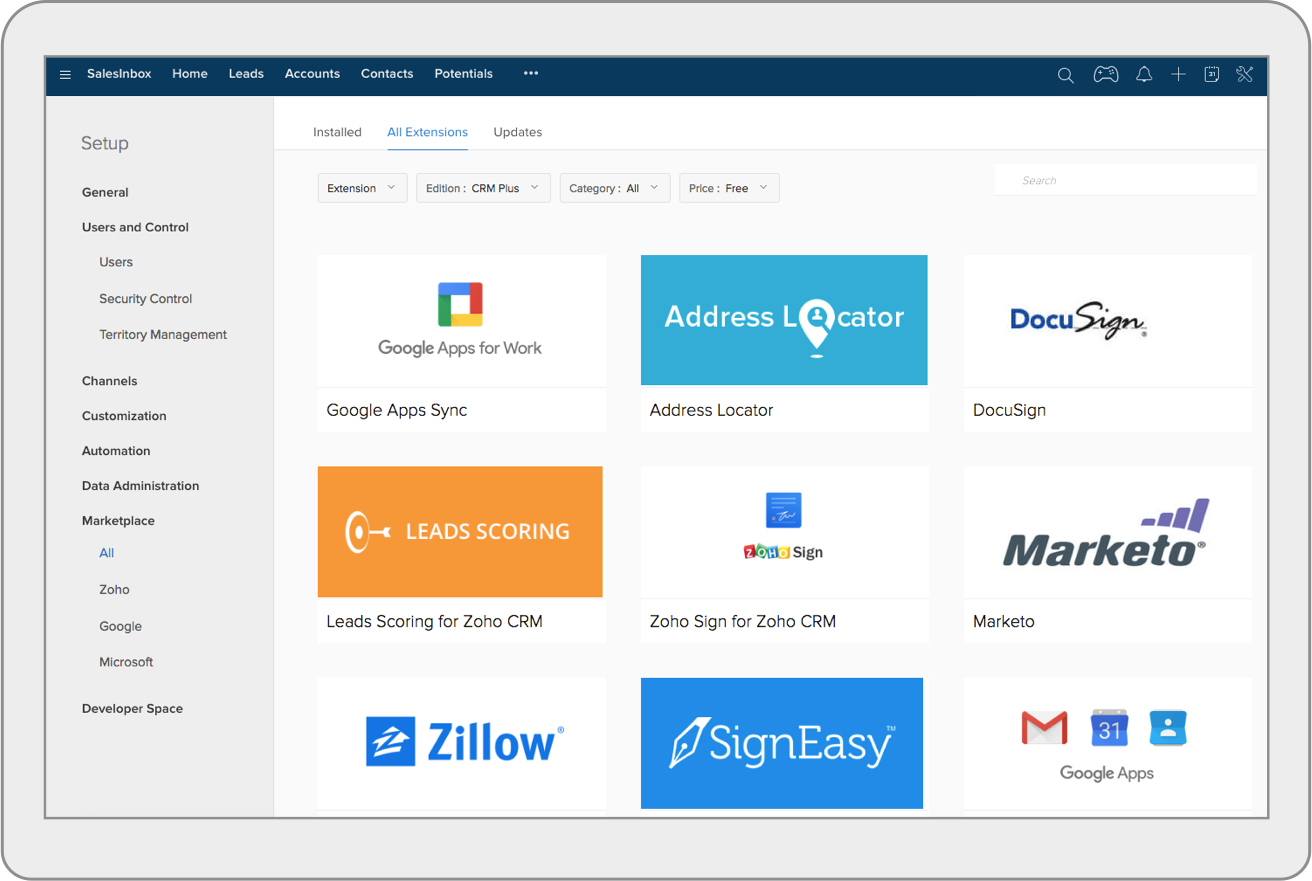
Task: Click the Leads Scoring for Zoho CRM title
Action: click(434, 621)
